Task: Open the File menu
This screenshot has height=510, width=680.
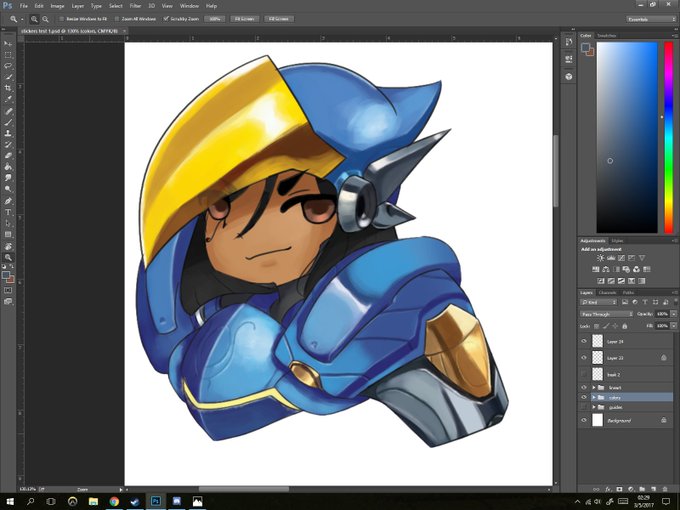Action: [23, 6]
